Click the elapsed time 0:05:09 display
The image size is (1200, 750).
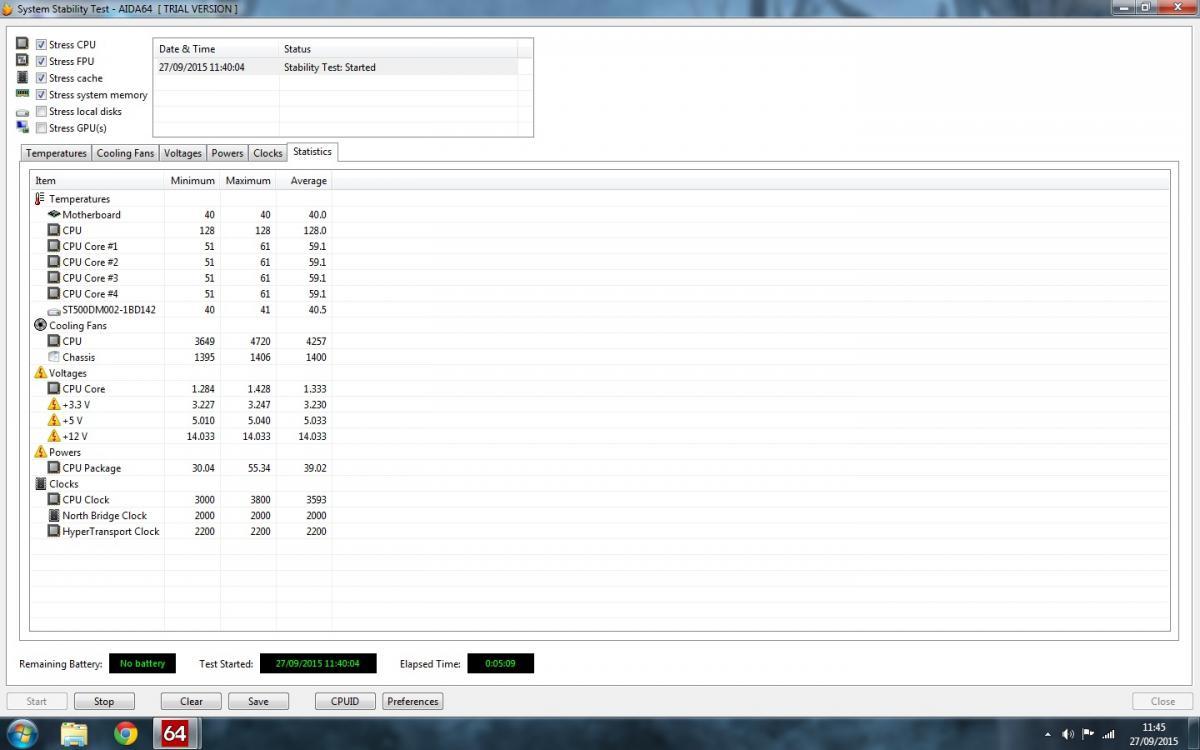click(x=500, y=664)
